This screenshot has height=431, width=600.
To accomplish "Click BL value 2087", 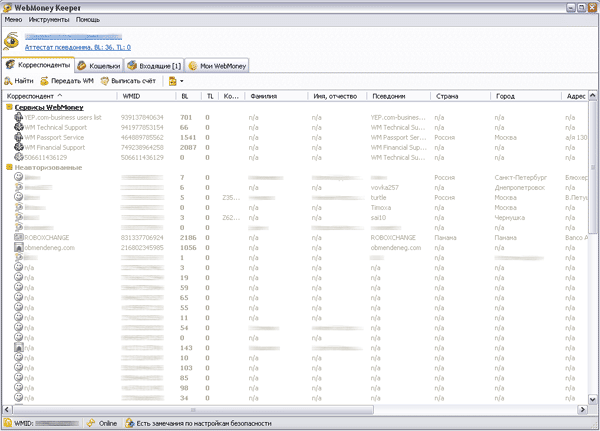I will coord(188,147).
